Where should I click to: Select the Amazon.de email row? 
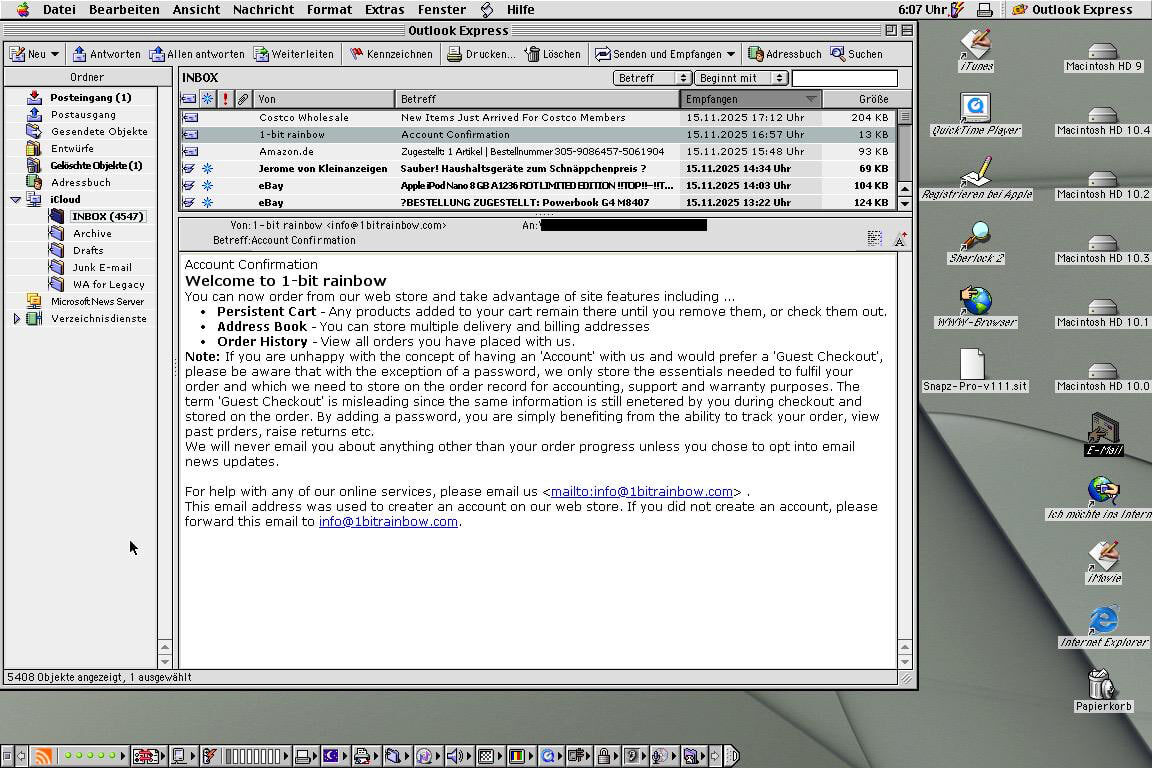[x=538, y=151]
